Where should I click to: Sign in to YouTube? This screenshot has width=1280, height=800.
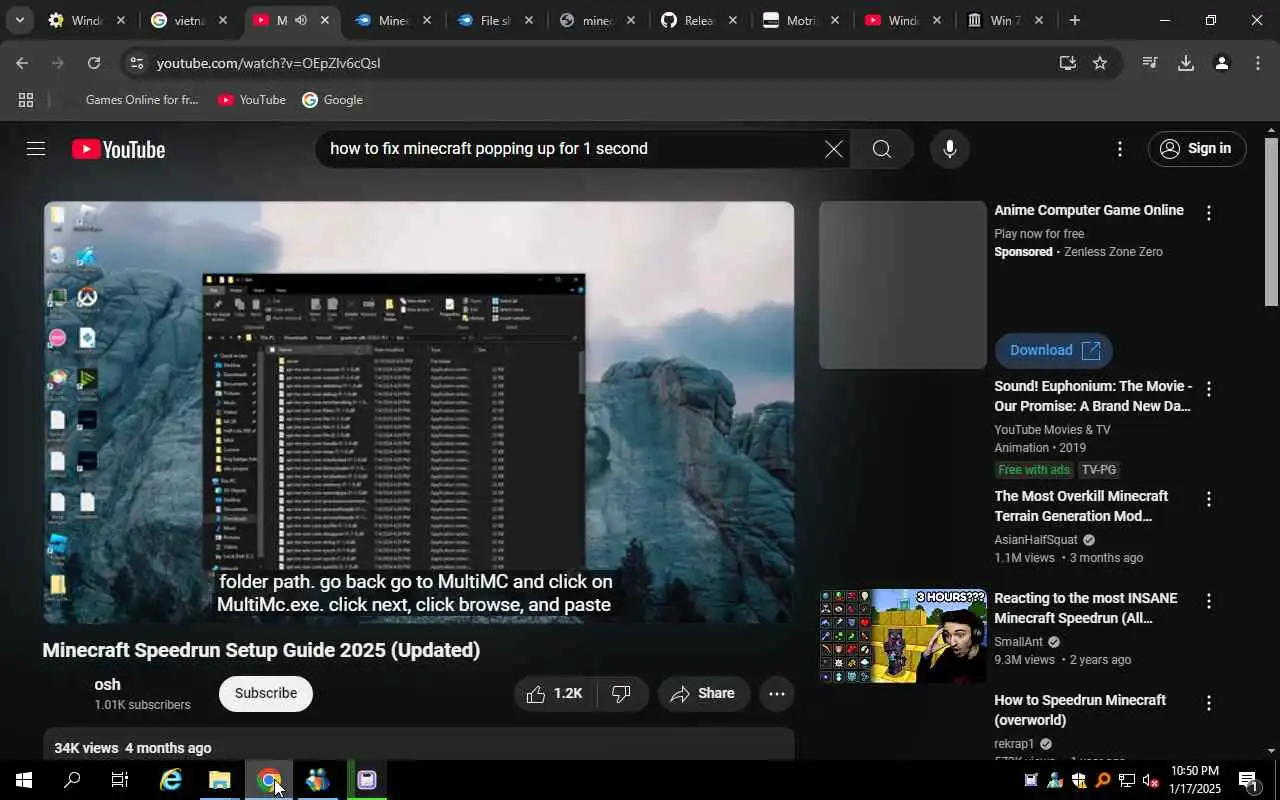coord(1196,149)
